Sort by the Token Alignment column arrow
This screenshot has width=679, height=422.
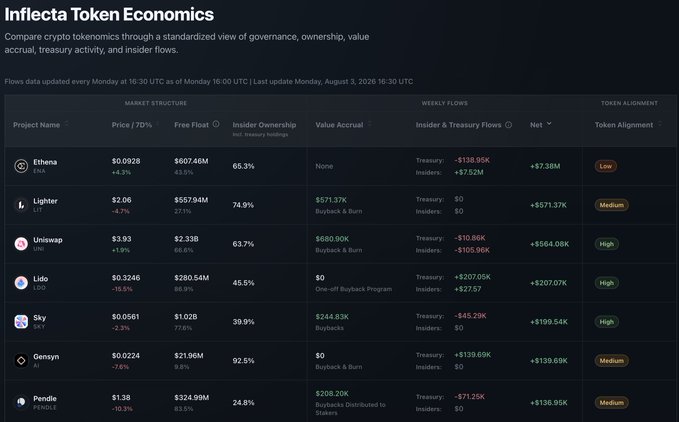point(660,125)
